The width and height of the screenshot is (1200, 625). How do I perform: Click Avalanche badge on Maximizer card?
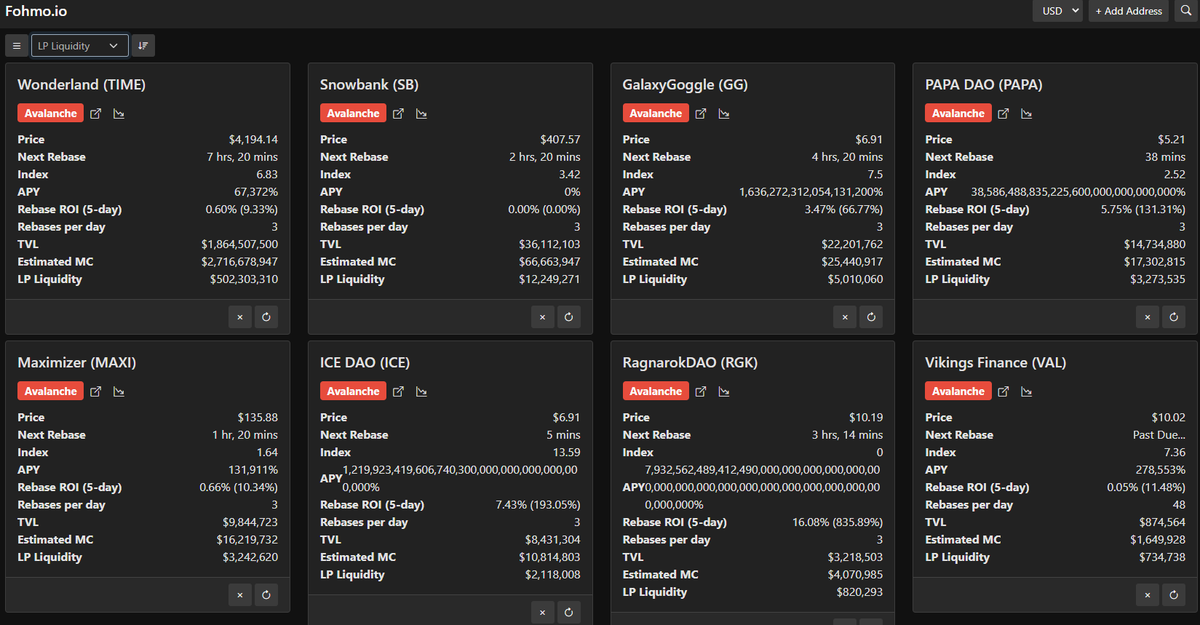pyautogui.click(x=50, y=392)
